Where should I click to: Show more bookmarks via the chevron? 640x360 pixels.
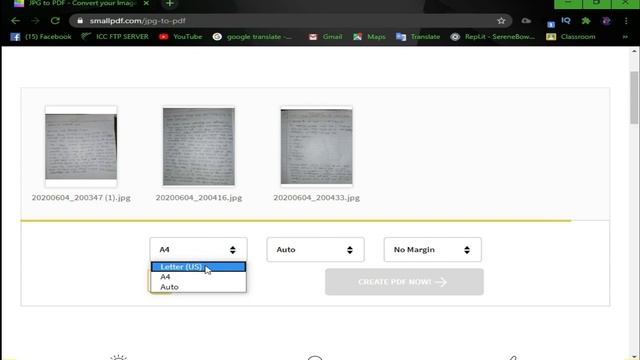point(625,37)
